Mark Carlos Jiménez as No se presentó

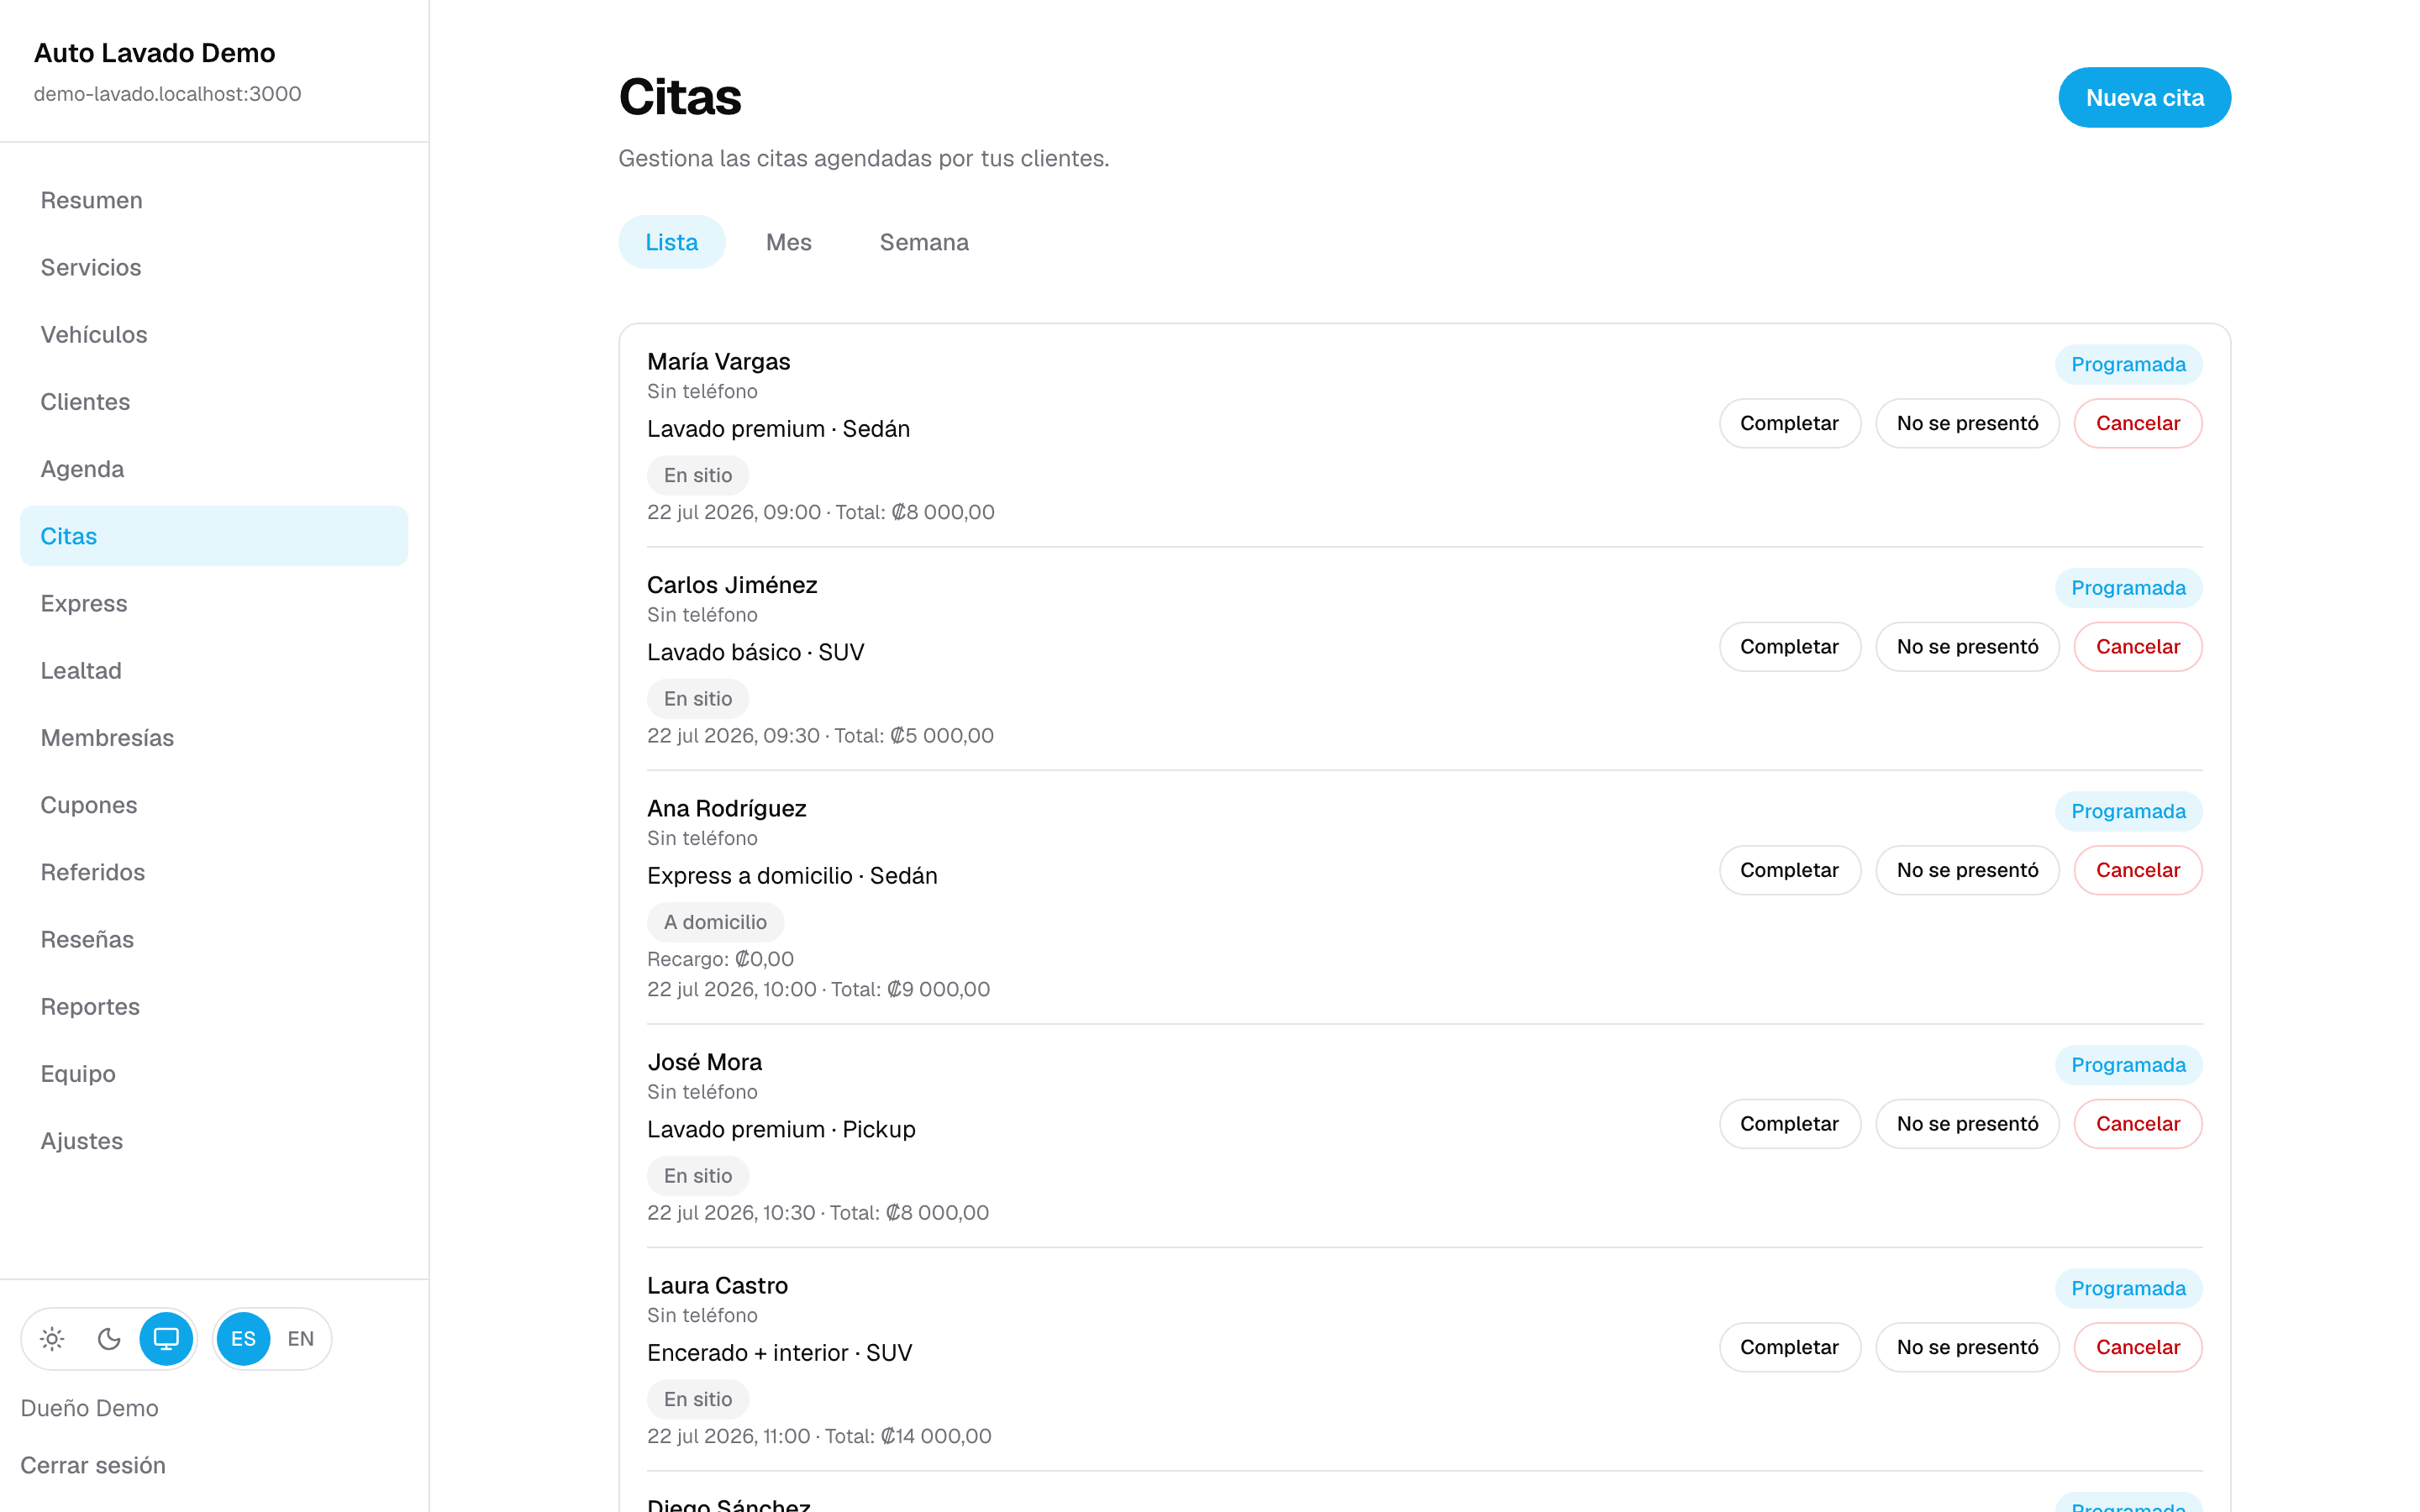pyautogui.click(x=1967, y=646)
